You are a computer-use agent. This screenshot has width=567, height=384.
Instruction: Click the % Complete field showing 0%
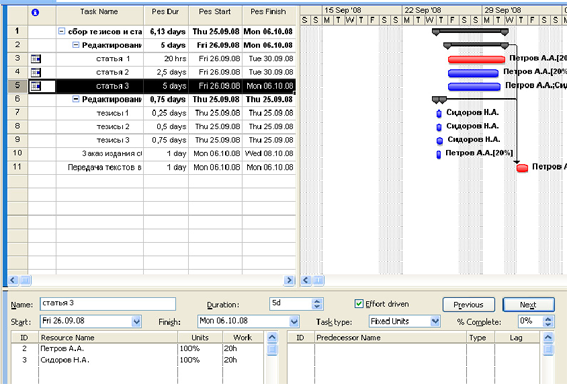coord(531,321)
